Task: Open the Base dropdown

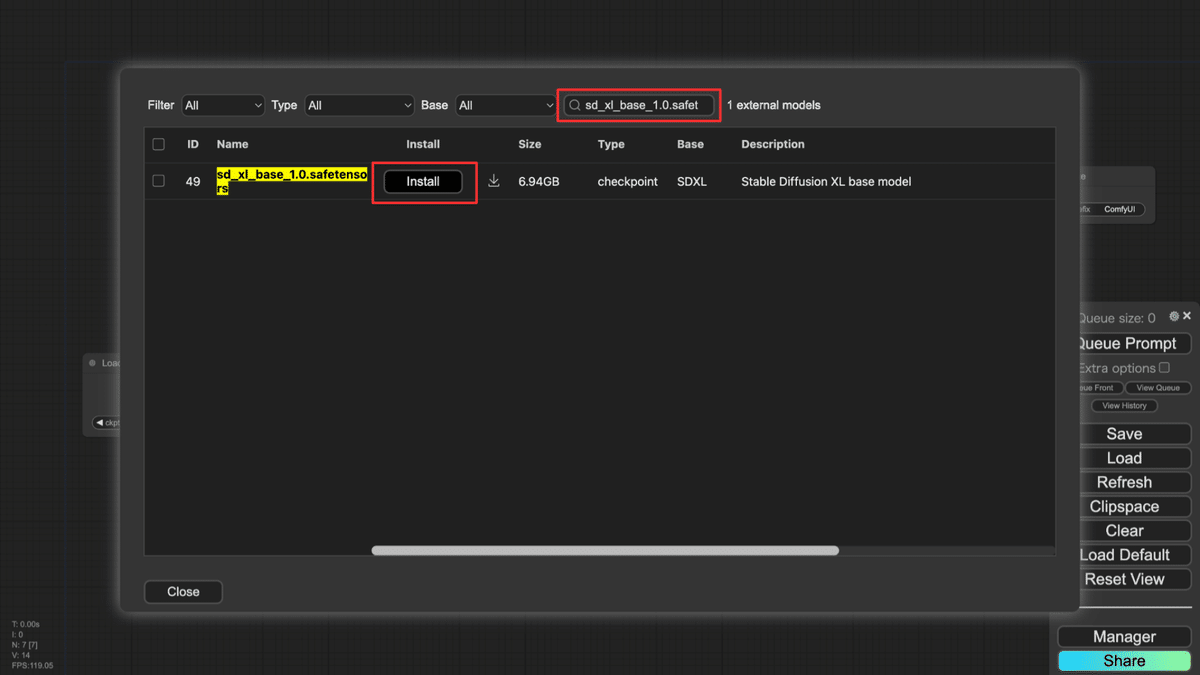Action: click(x=506, y=105)
